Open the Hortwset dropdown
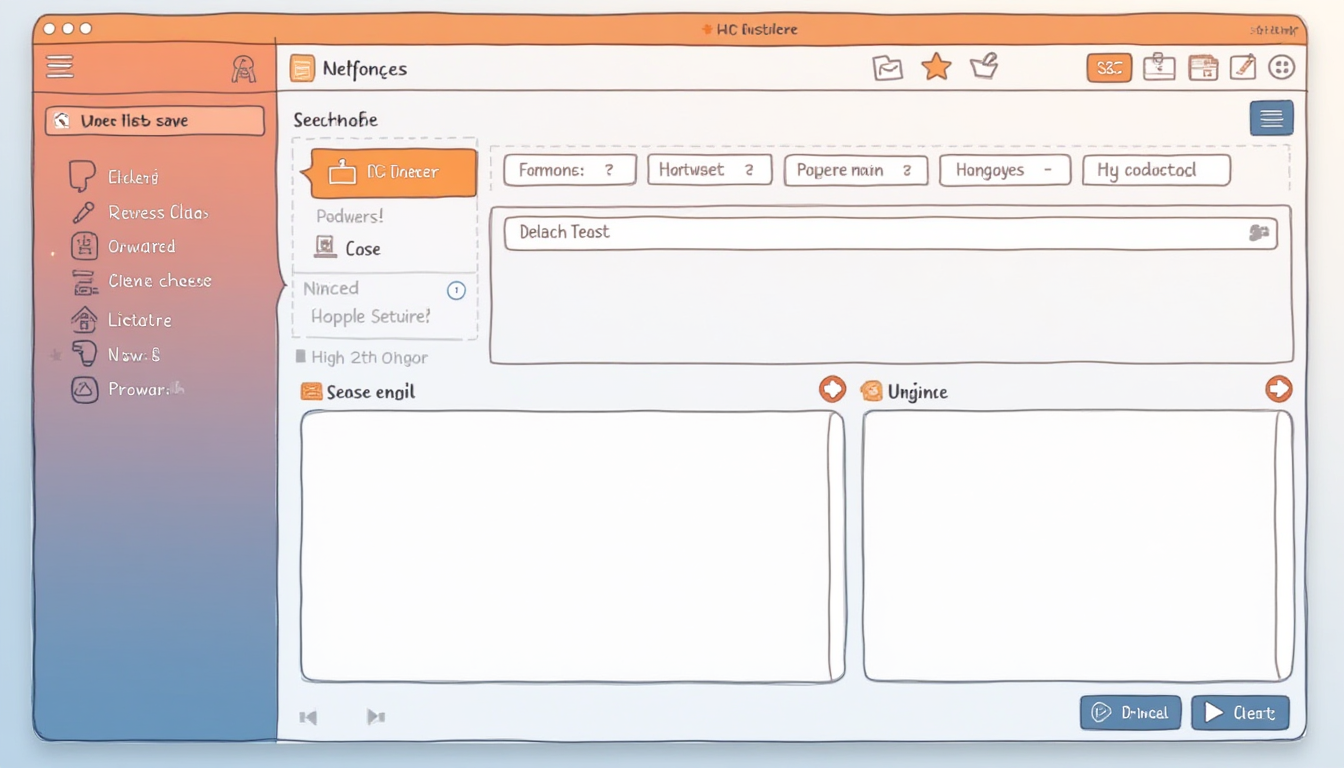 (709, 170)
